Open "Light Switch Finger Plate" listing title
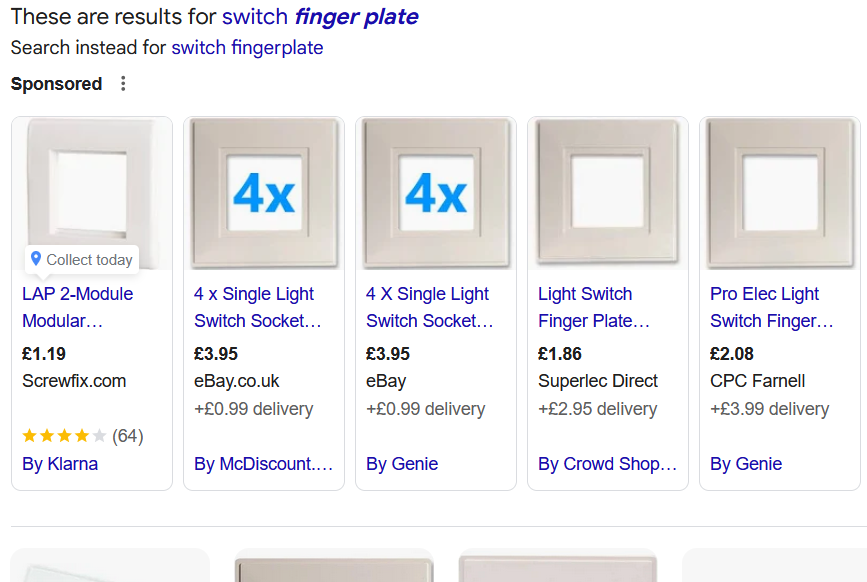 click(x=593, y=307)
